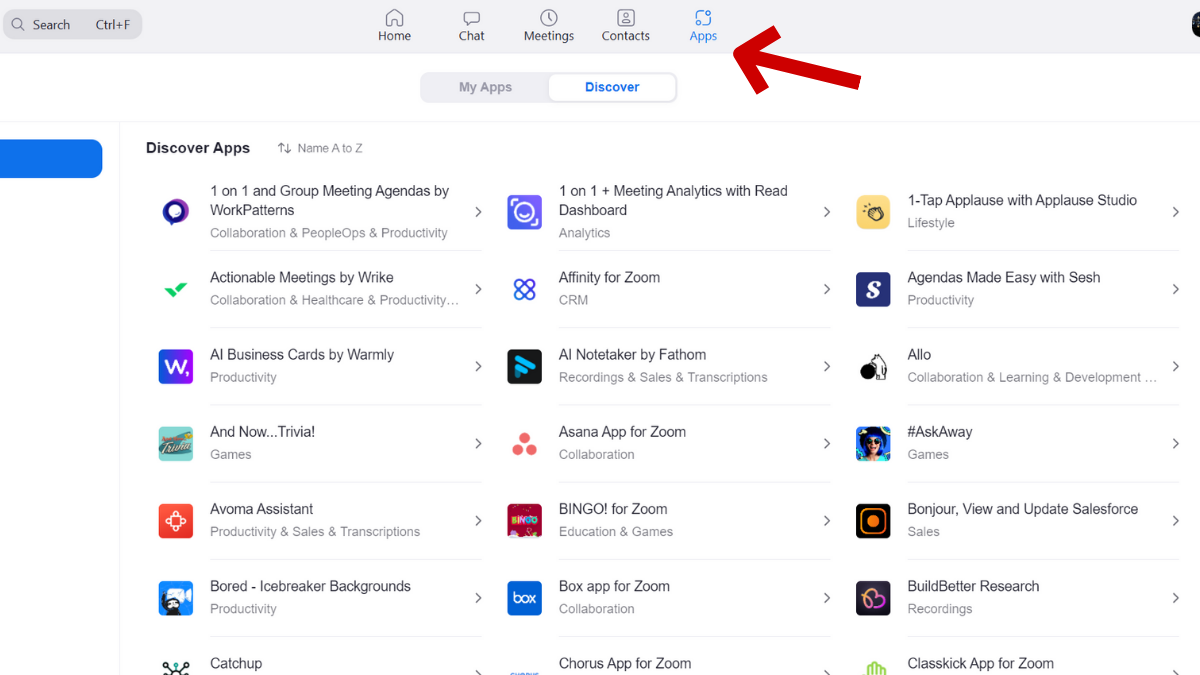Click the Bonjour Salesforce app icon

[872, 521]
